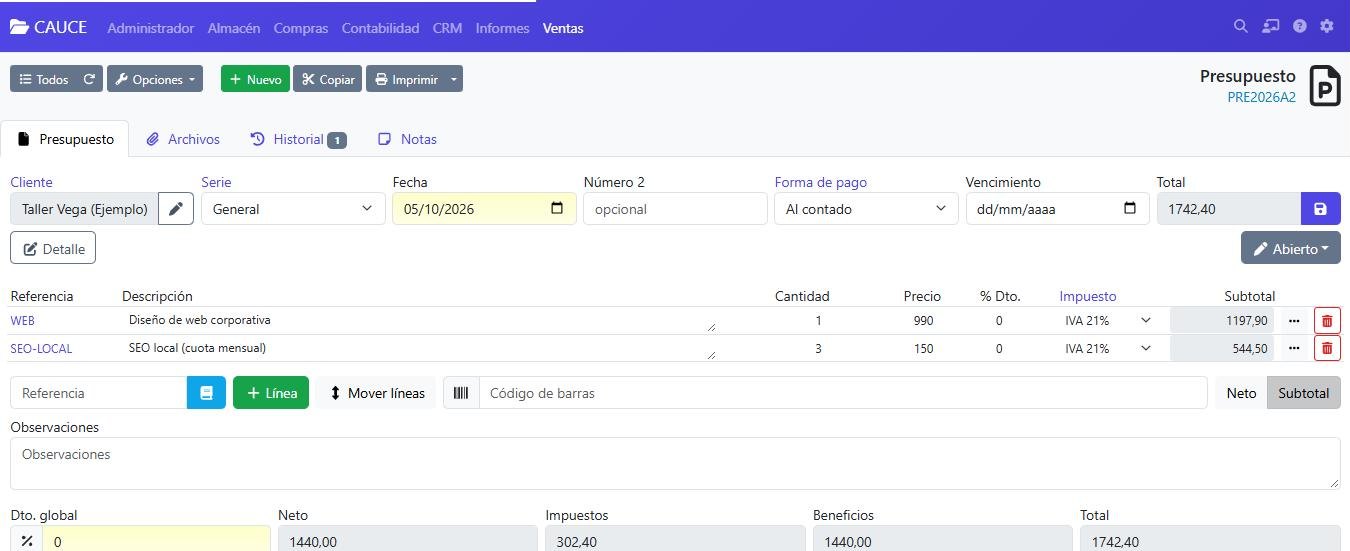
Task: Open the Informes menu
Action: tap(503, 28)
